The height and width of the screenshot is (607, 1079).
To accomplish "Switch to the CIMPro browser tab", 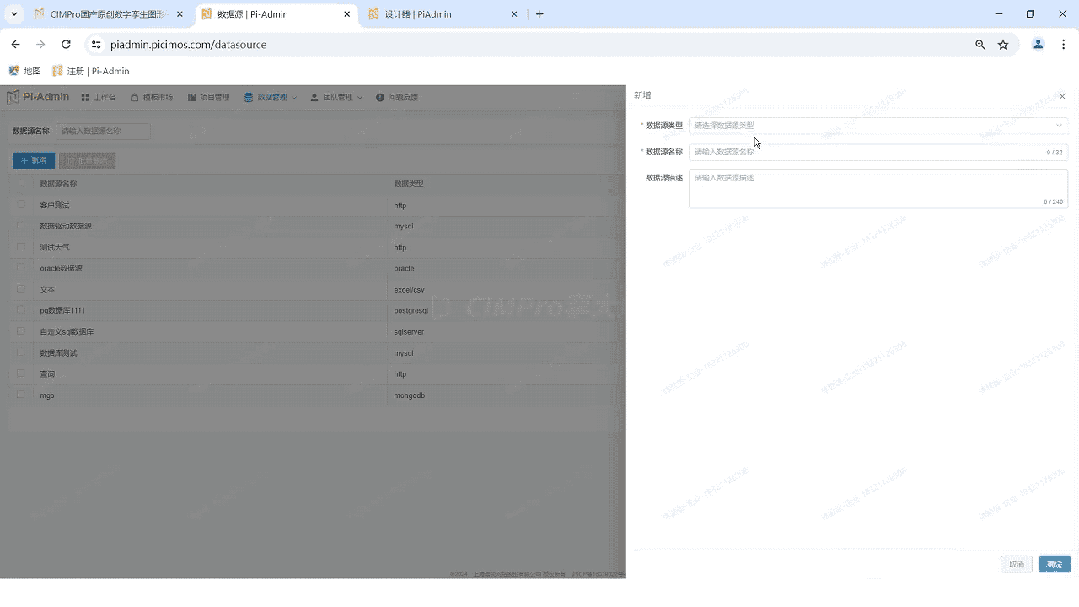I will pos(109,14).
